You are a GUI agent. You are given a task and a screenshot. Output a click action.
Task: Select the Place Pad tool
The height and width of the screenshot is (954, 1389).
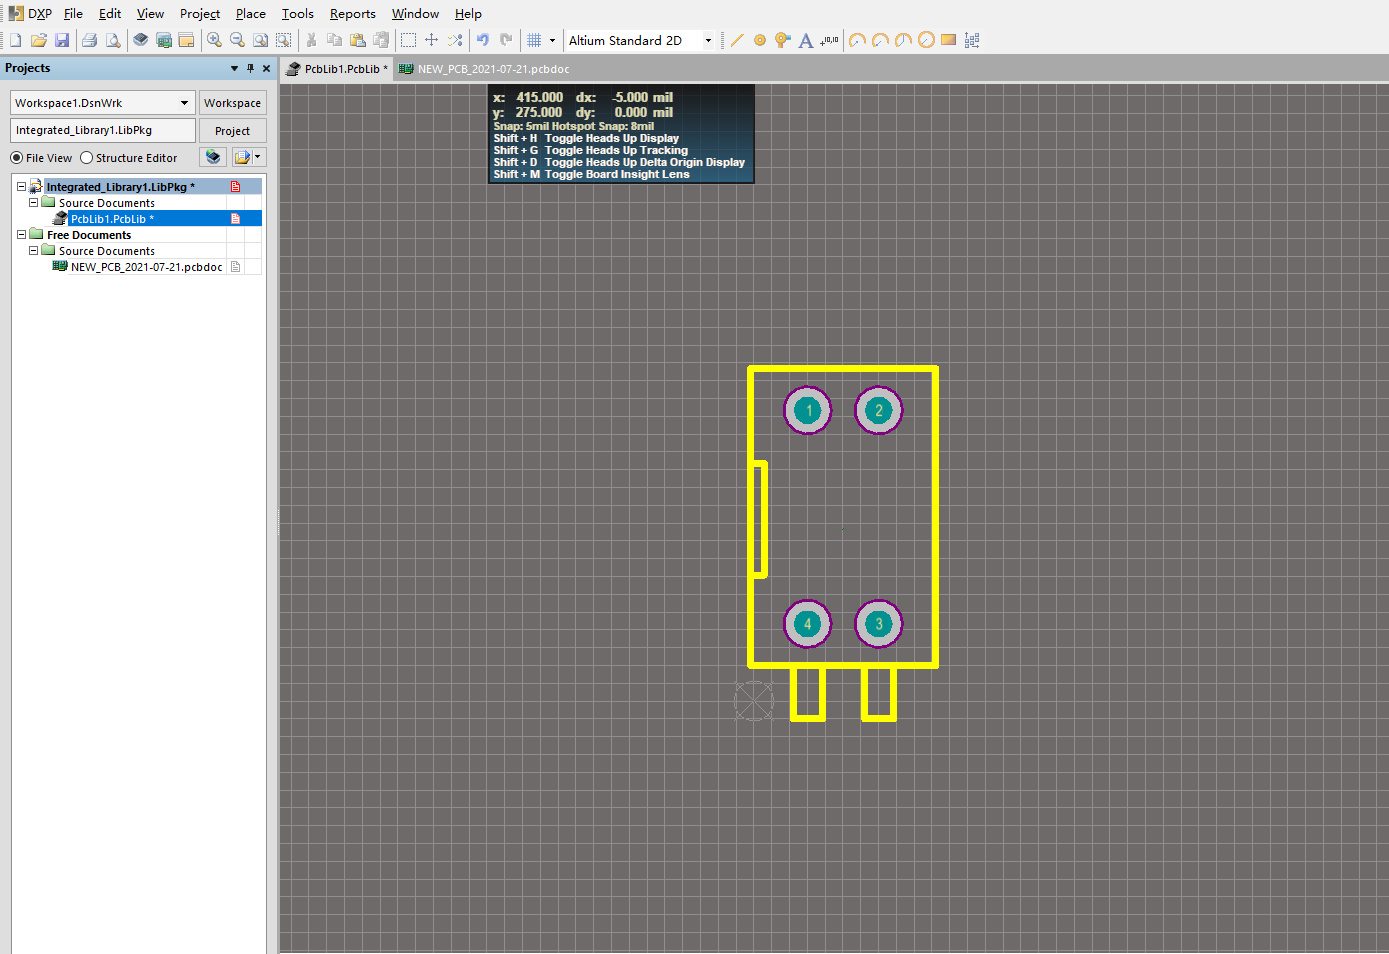tap(760, 41)
